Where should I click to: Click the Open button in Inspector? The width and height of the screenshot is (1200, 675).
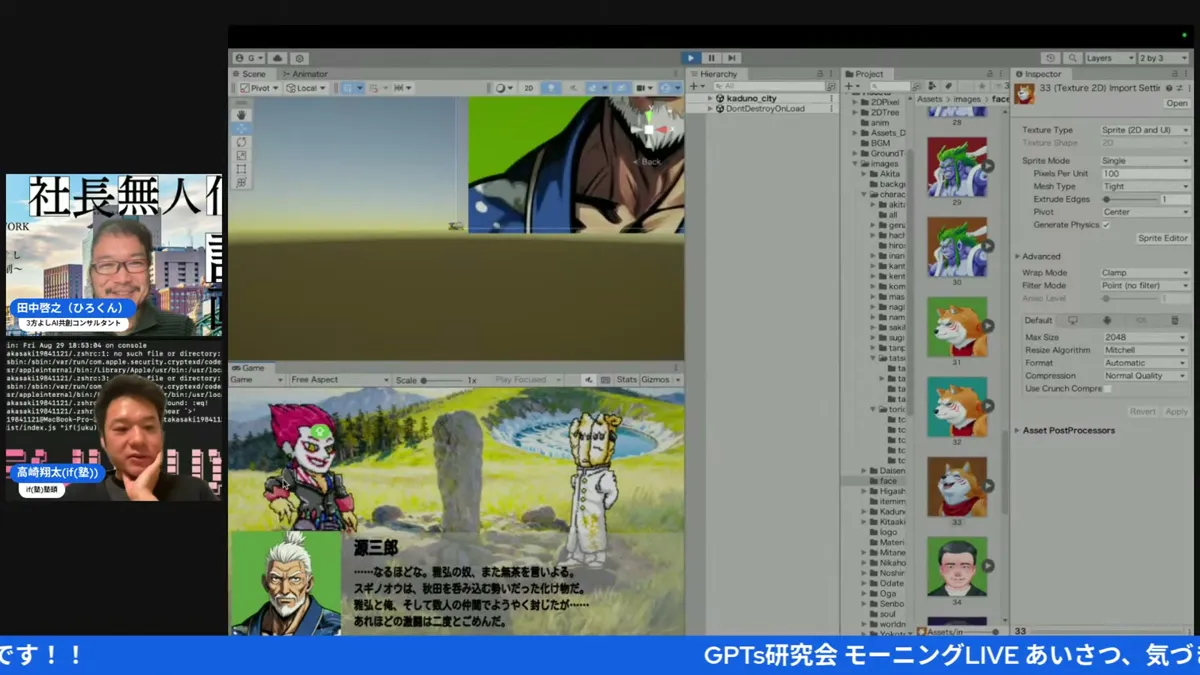click(x=1176, y=103)
